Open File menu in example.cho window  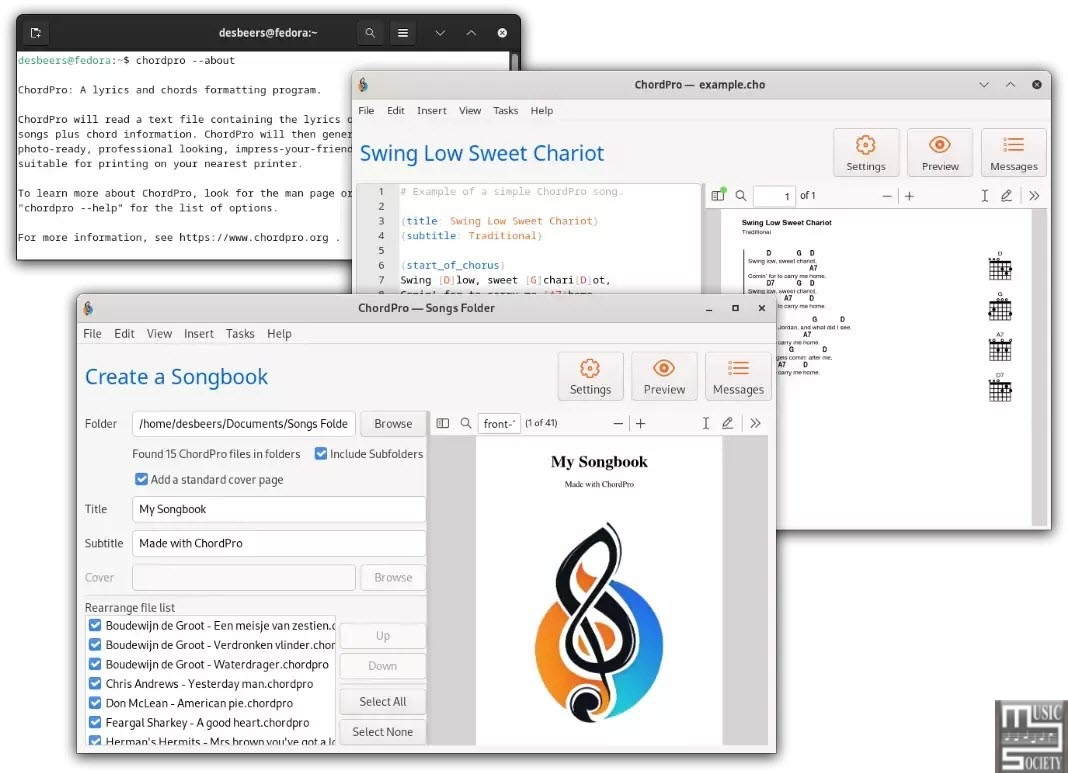366,110
